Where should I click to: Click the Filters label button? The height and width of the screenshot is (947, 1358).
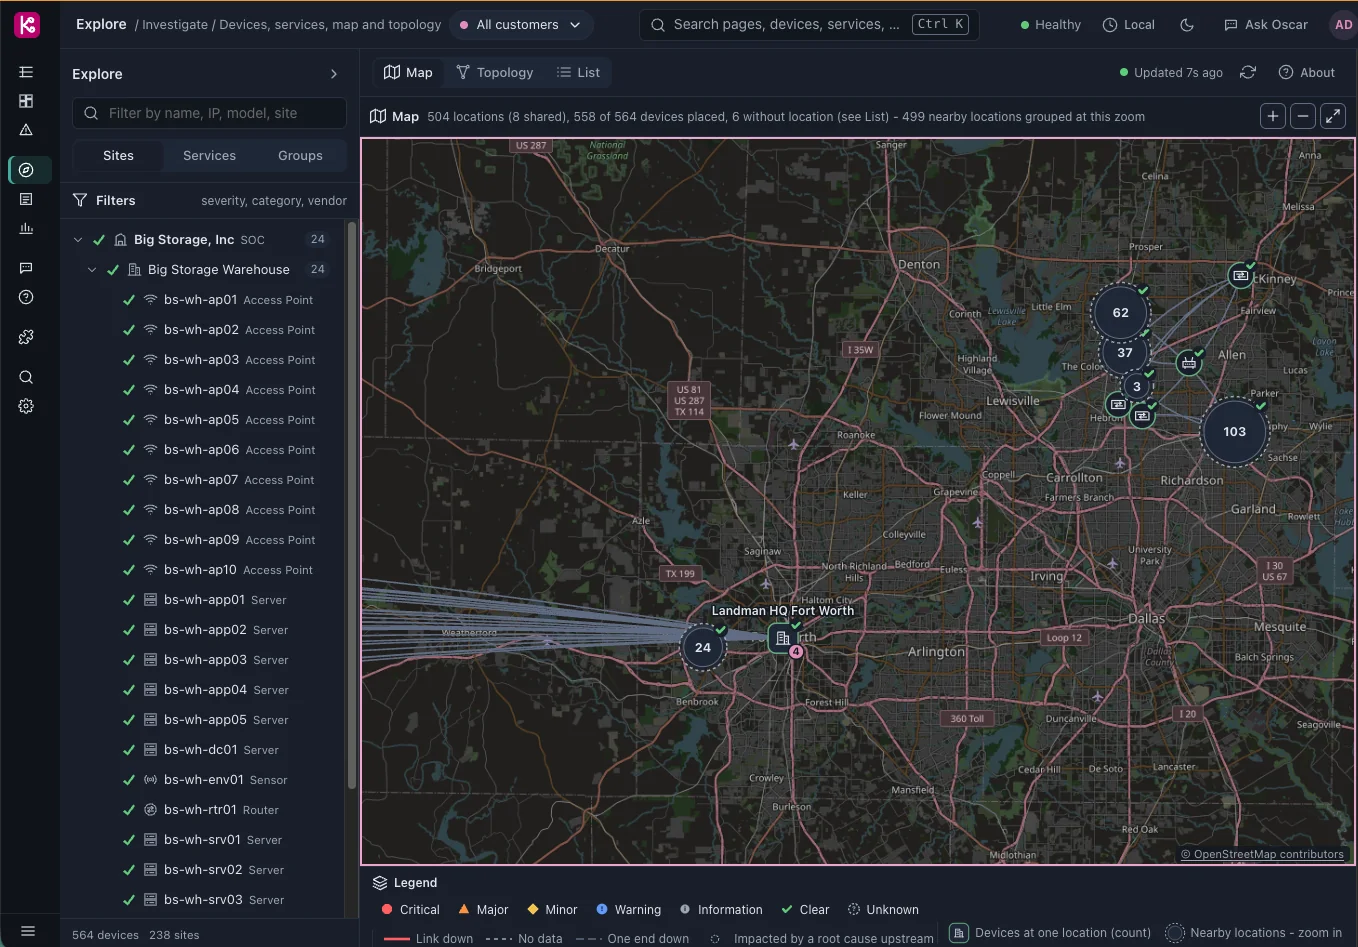(x=115, y=201)
